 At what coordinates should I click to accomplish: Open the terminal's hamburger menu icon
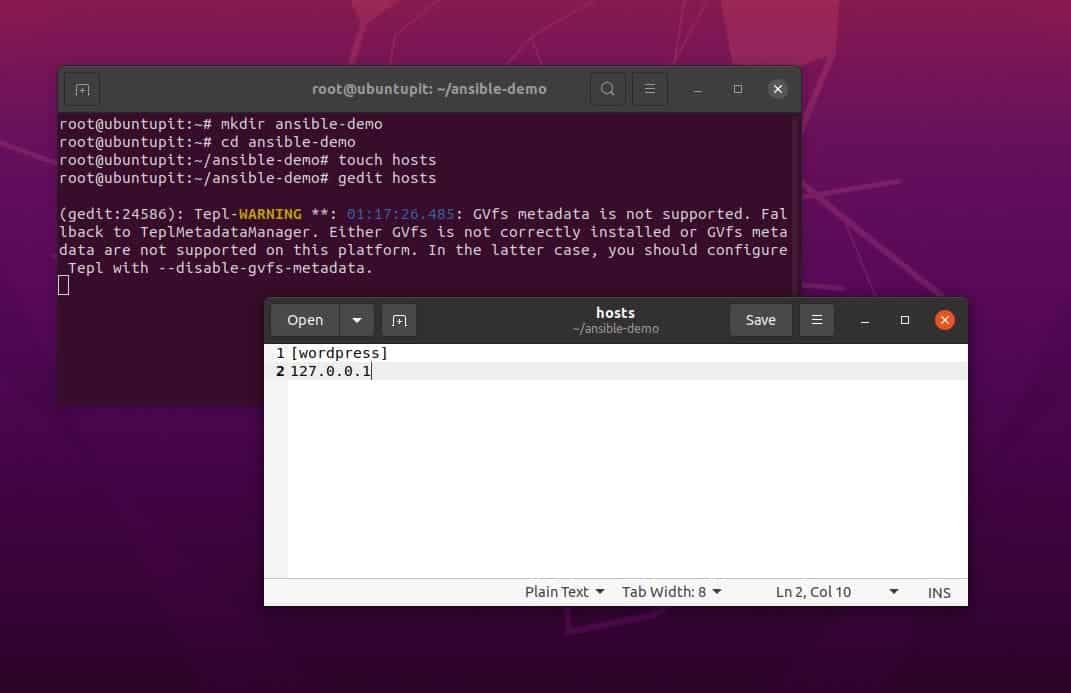coord(650,89)
